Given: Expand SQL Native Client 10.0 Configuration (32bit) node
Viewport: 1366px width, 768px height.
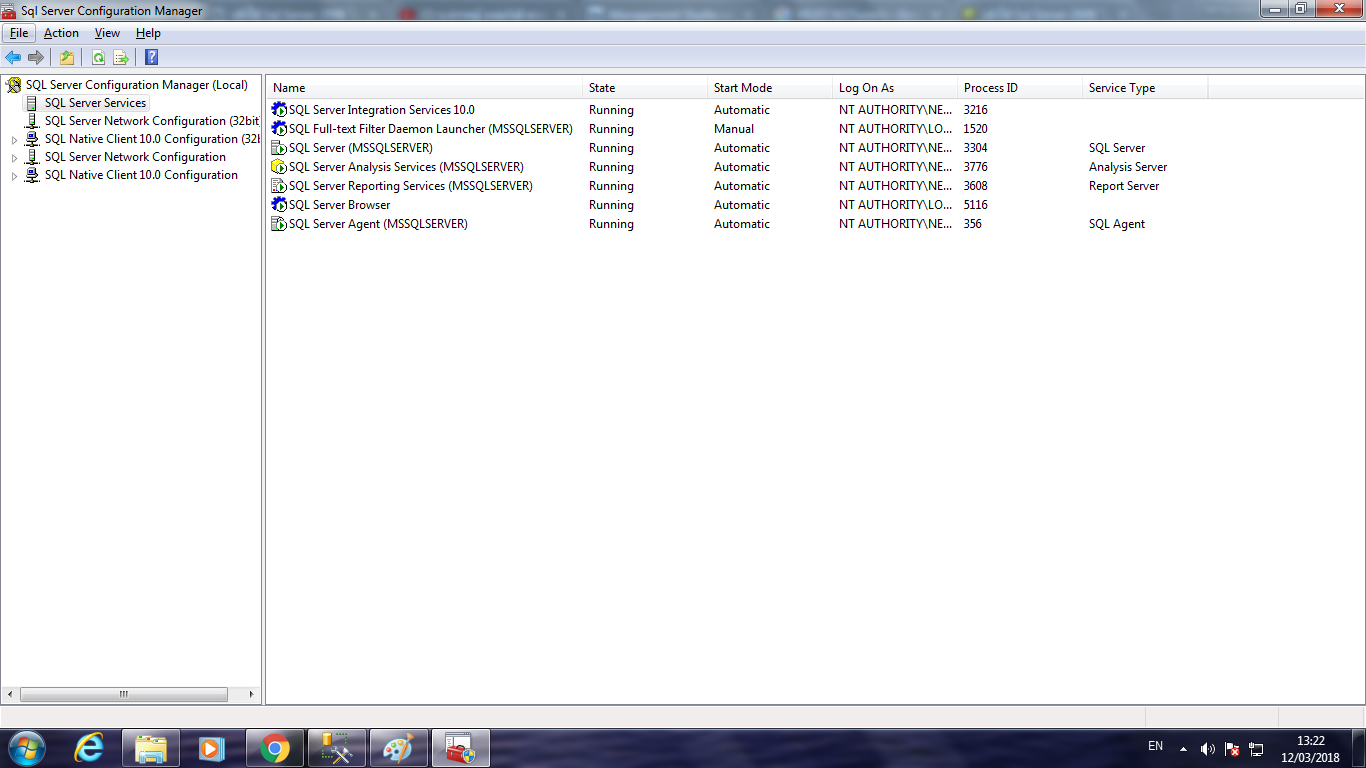Looking at the screenshot, I should (14, 140).
